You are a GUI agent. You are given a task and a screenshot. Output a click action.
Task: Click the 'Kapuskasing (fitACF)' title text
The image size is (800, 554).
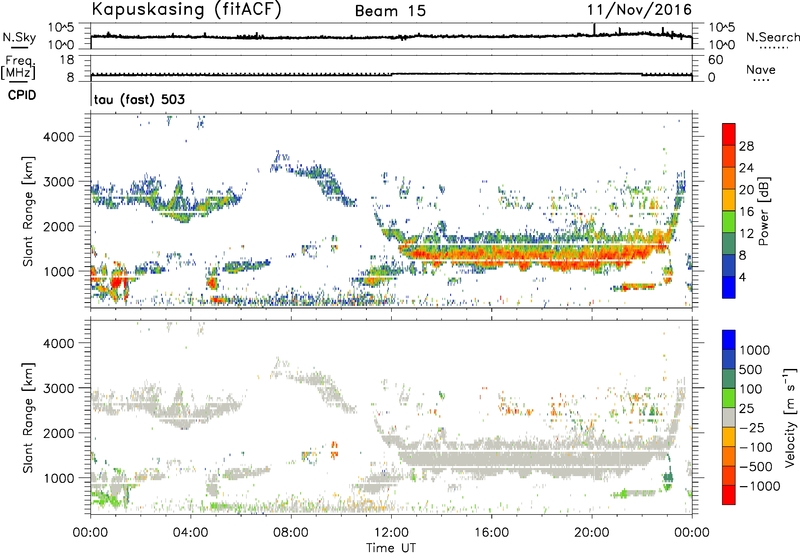tap(186, 10)
